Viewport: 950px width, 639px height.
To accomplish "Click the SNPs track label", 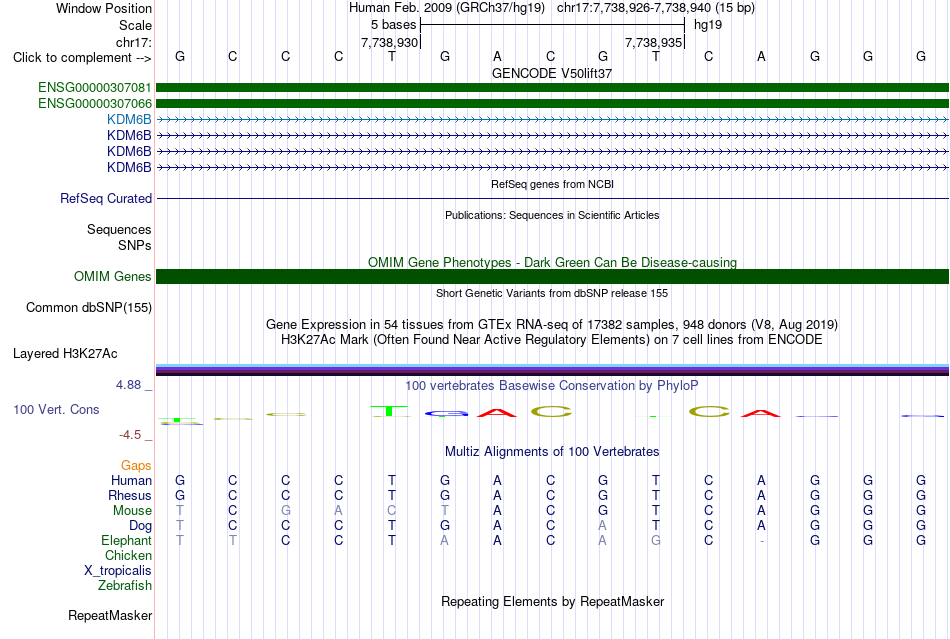I will pyautogui.click(x=135, y=245).
